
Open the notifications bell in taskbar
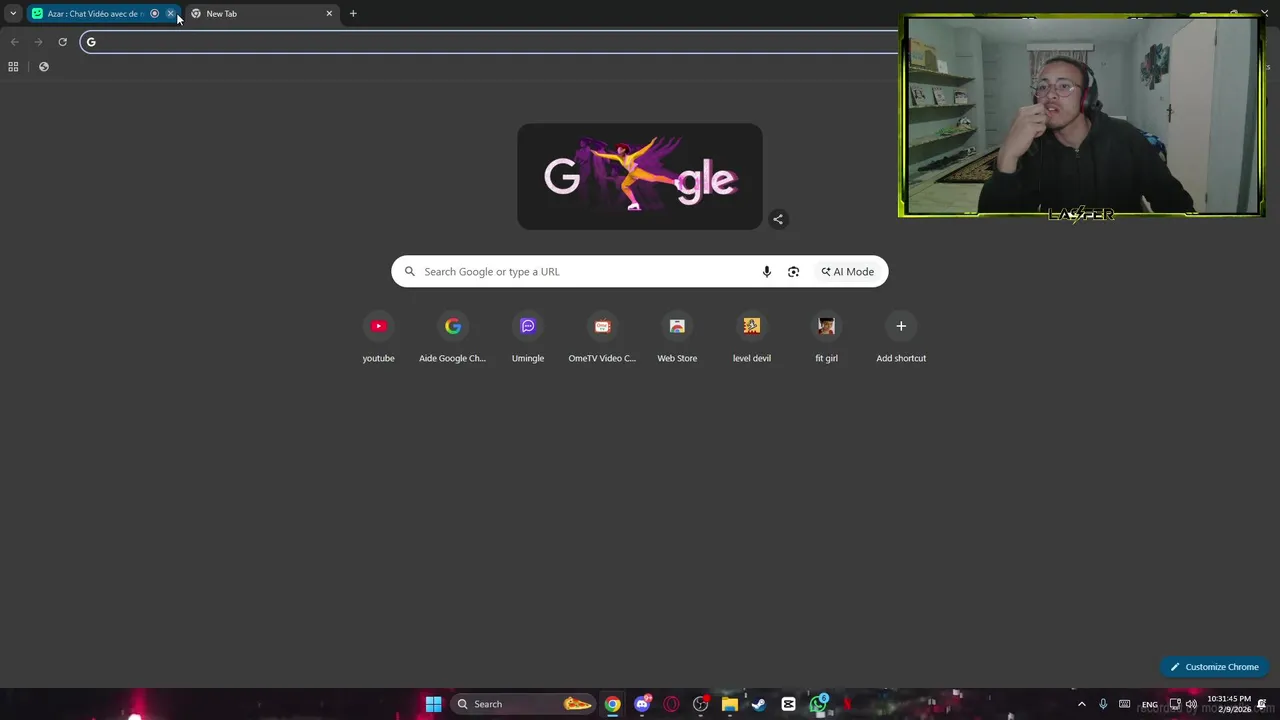[x=1262, y=704]
